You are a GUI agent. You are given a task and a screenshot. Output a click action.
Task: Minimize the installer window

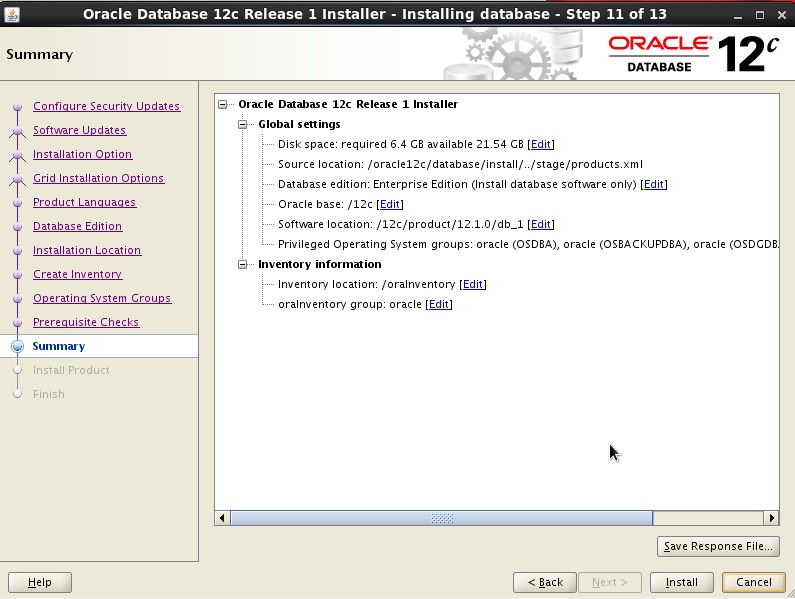pos(738,15)
